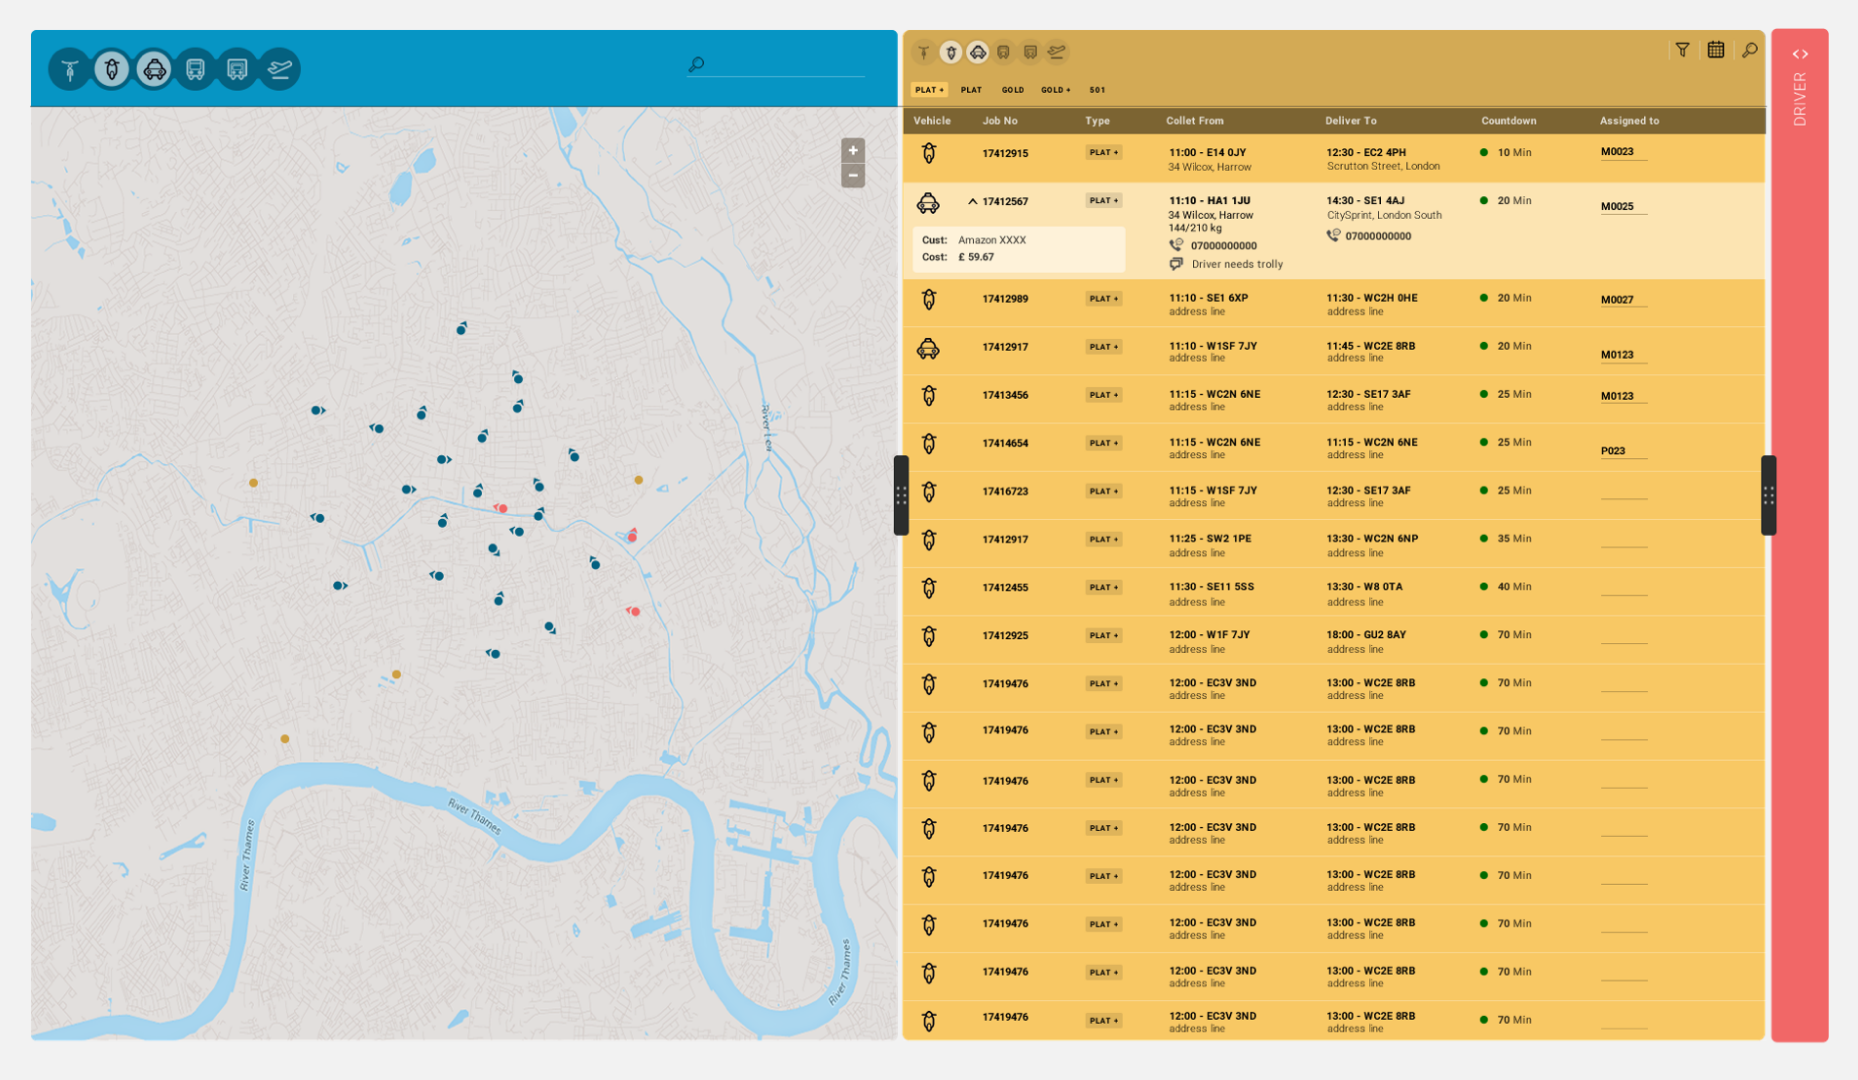Open the funnel filter in jobs panel
Image resolution: width=1858 pixels, height=1080 pixels.
tap(1682, 50)
